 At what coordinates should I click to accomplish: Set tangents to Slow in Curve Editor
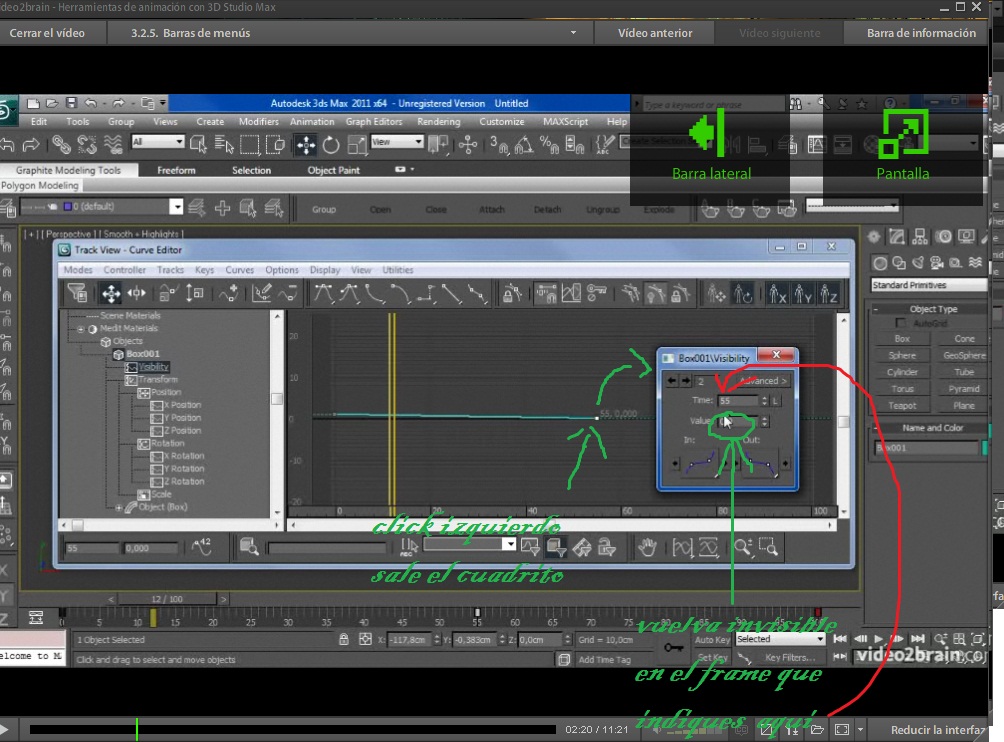pos(400,294)
